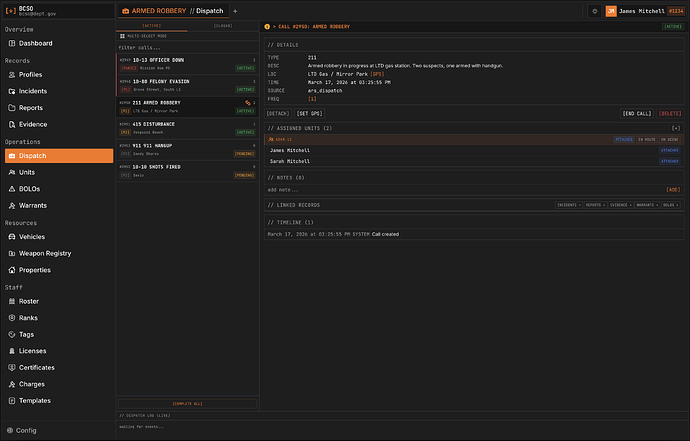Click the Properties house icon
The height and width of the screenshot is (441, 690).
coord(12,270)
